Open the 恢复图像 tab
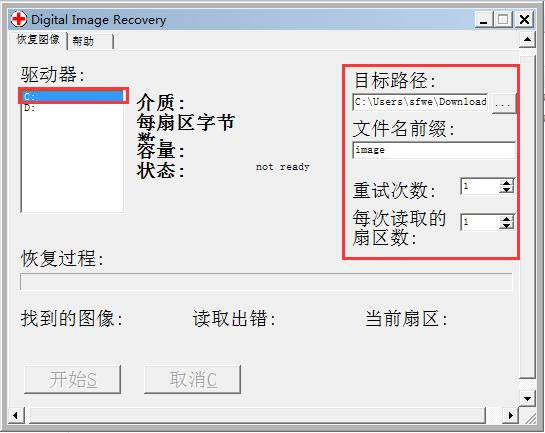Viewport: 545px width, 433px height. tap(38, 40)
